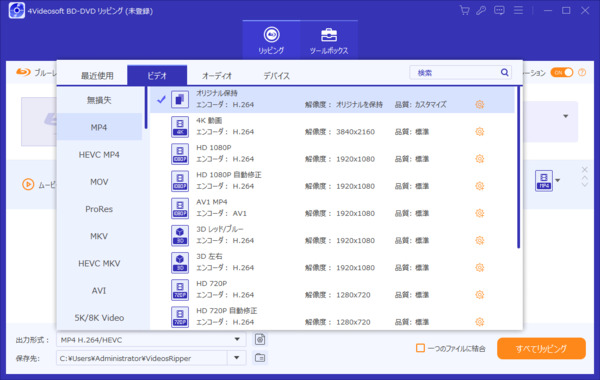
Task: Select the 3D レッド/ブルー preset icon
Action: (x=180, y=235)
